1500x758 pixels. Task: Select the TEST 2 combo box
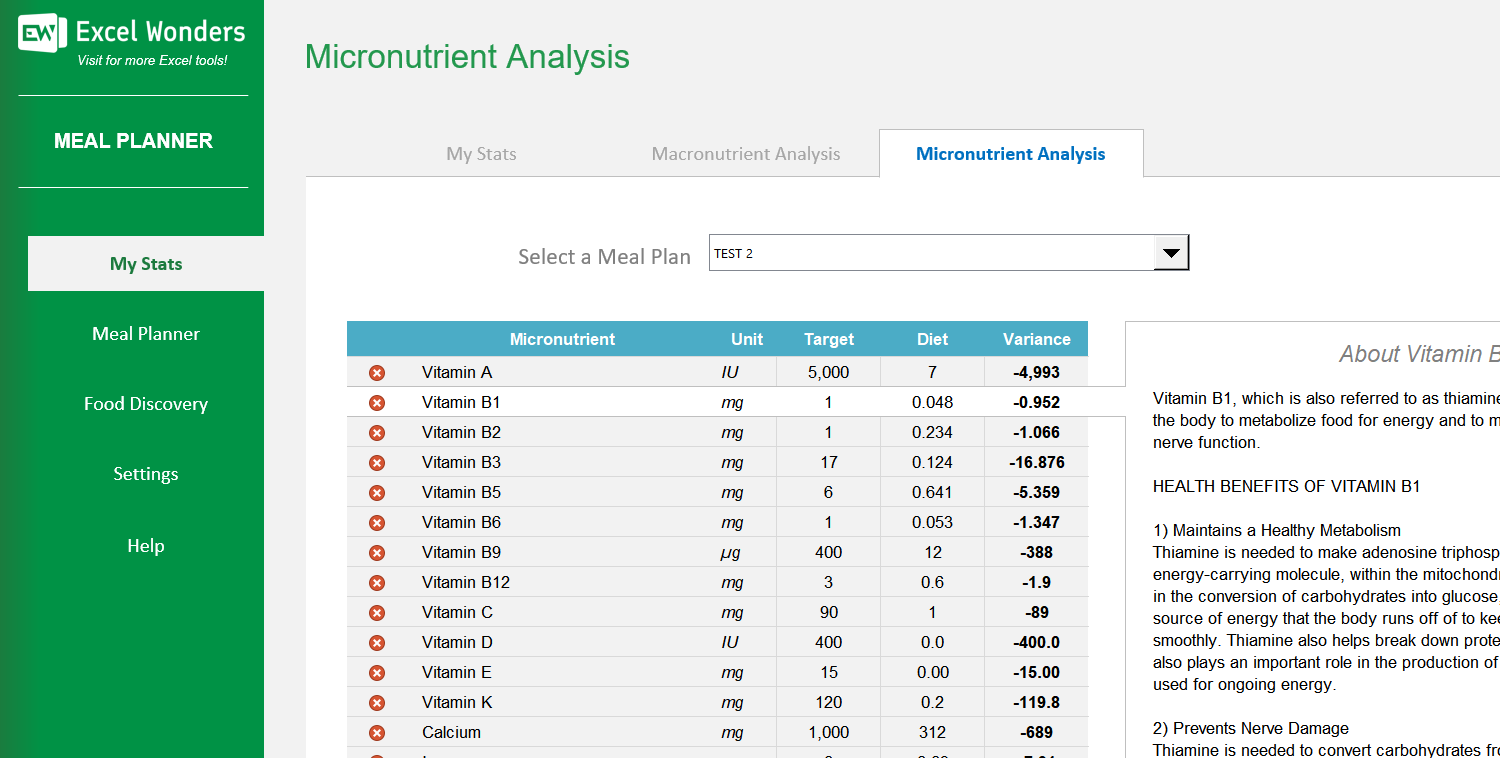[x=930, y=253]
